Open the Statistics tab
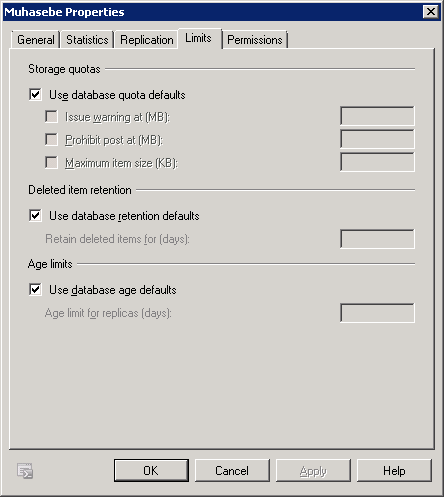 tap(87, 40)
